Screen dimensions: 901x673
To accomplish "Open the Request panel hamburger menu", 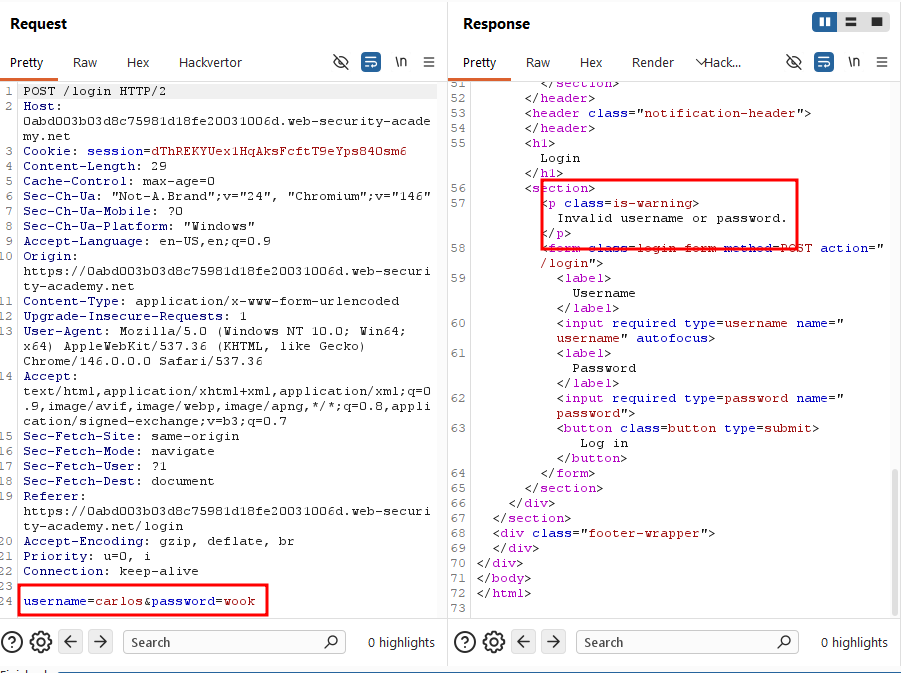I will pyautogui.click(x=429, y=62).
